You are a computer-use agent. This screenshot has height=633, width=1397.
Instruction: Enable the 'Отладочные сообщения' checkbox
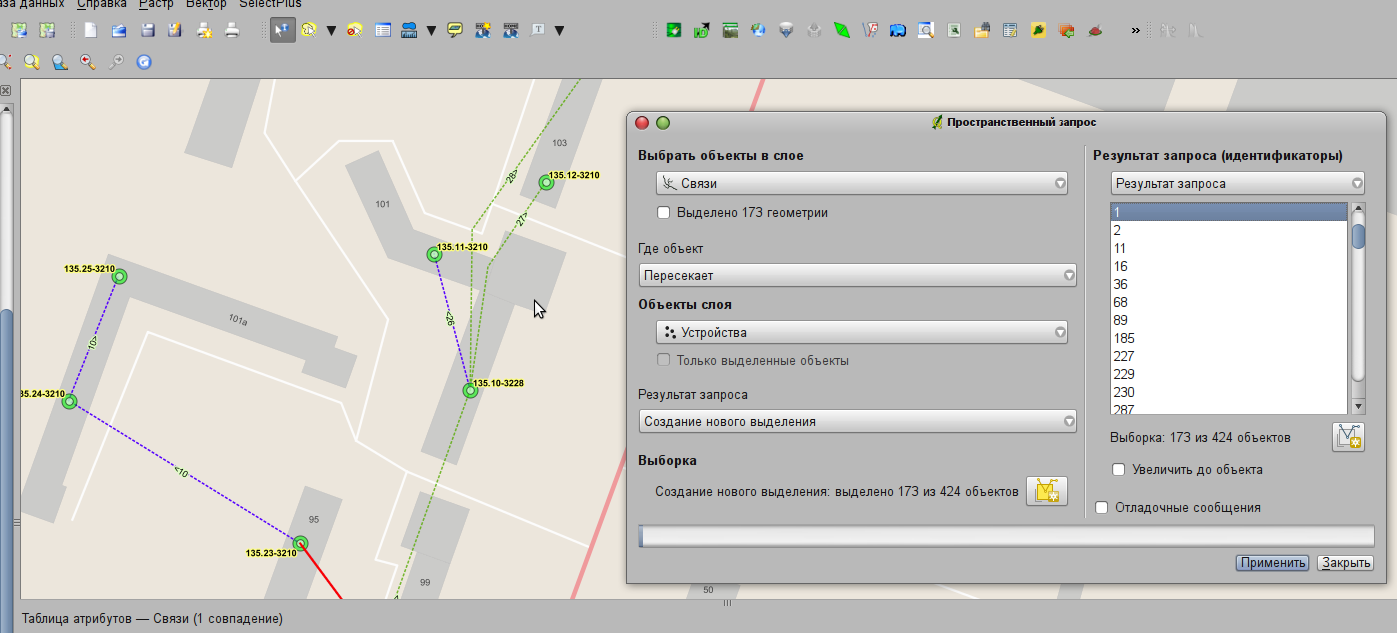[x=1102, y=508]
